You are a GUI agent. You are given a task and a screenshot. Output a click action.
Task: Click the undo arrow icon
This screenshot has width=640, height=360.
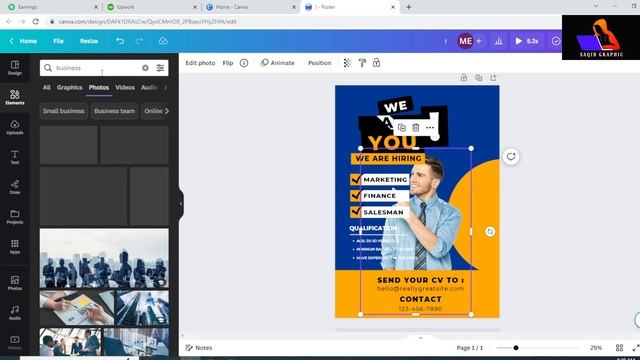[120, 41]
